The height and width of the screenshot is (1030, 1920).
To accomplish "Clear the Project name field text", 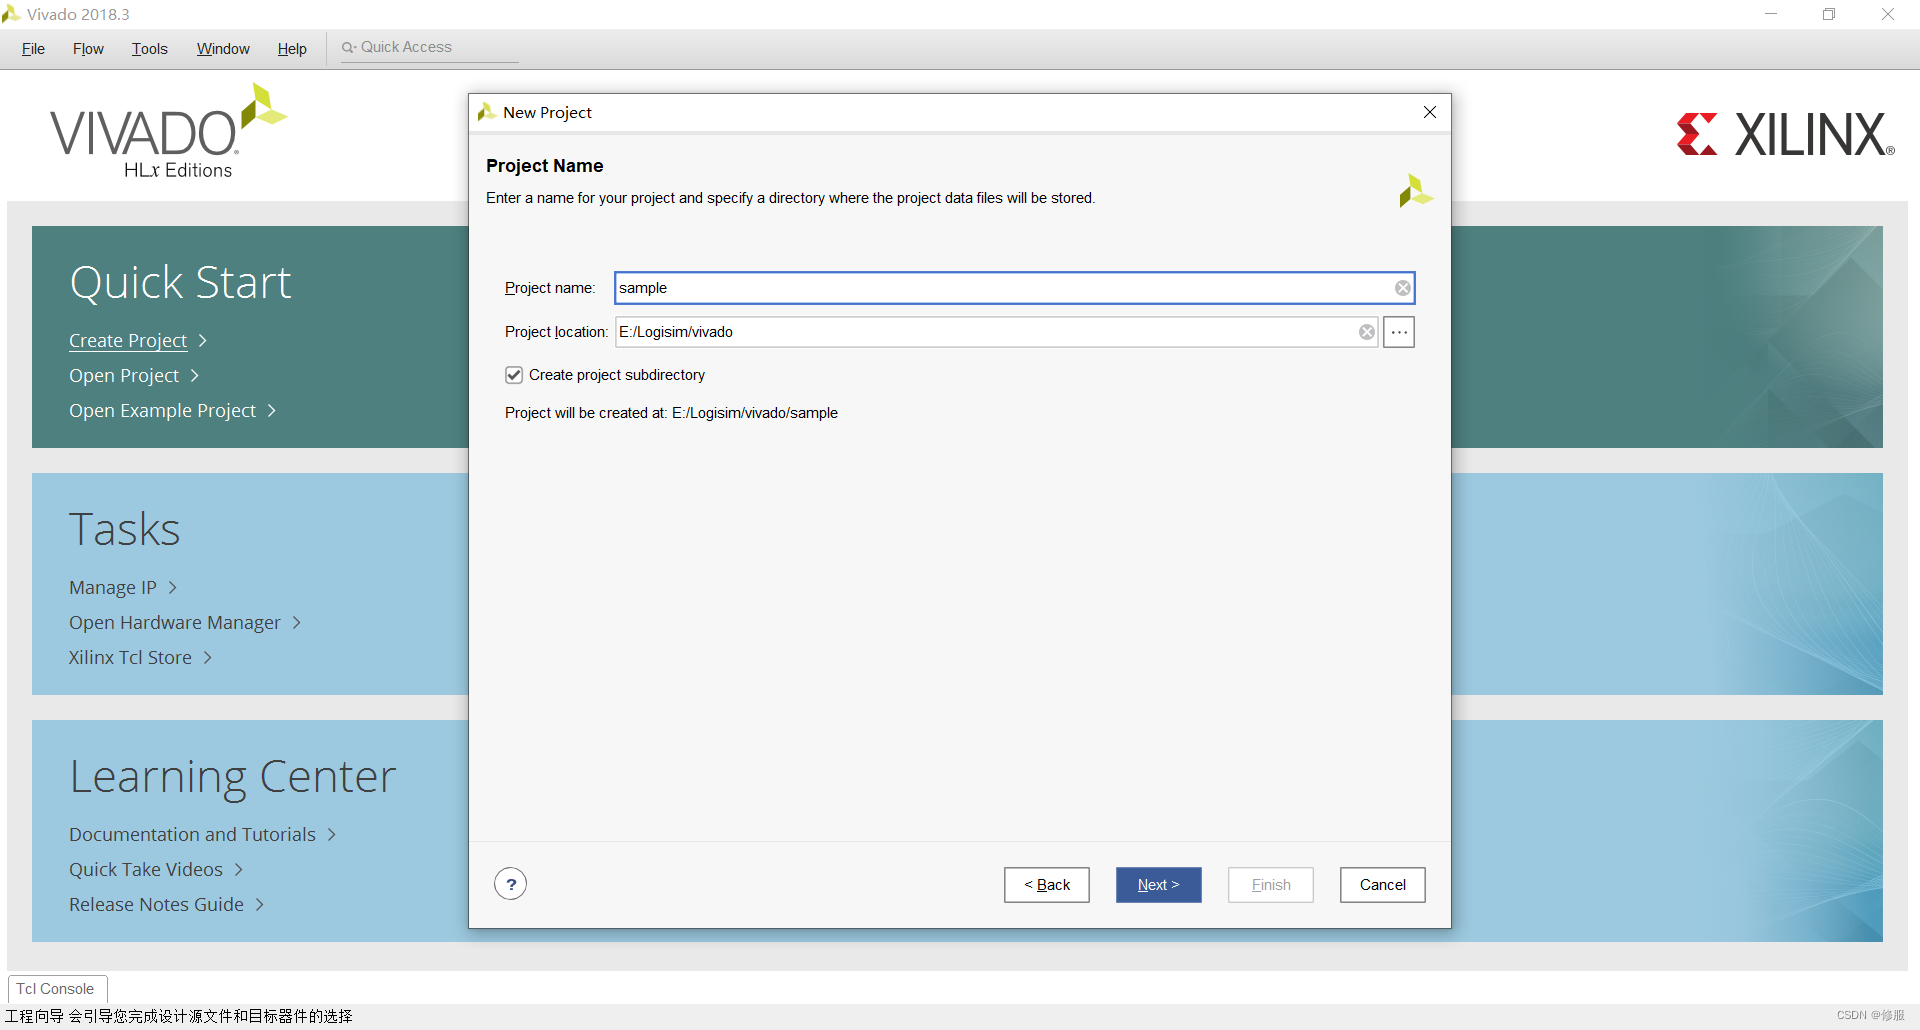I will coord(1403,288).
